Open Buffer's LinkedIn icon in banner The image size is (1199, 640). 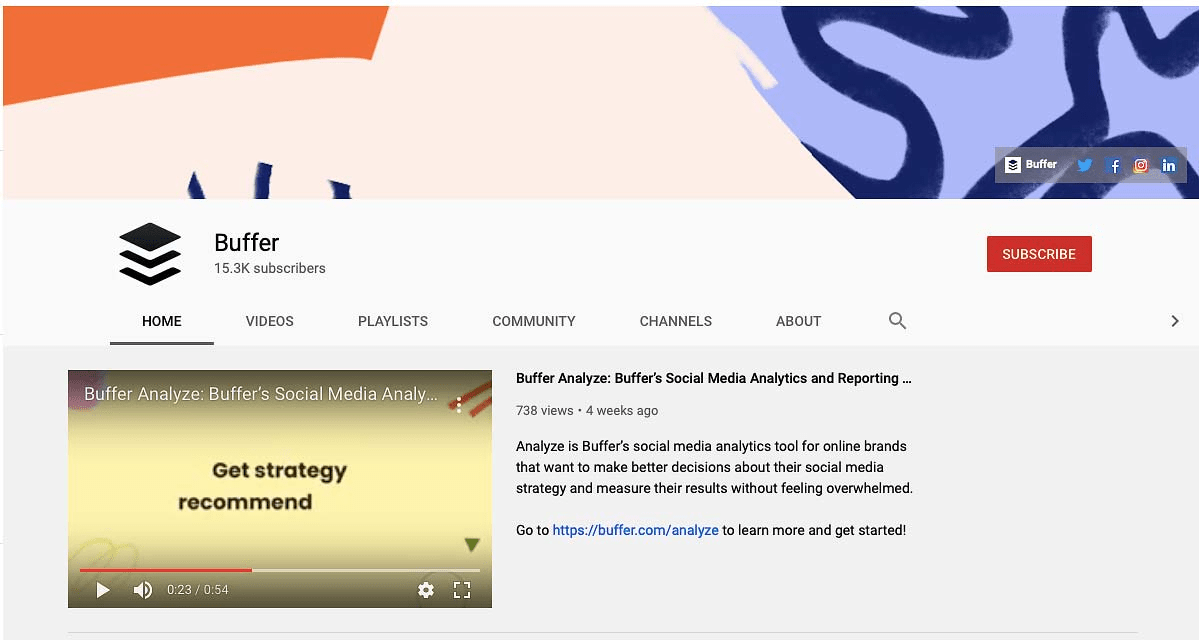coord(1168,164)
